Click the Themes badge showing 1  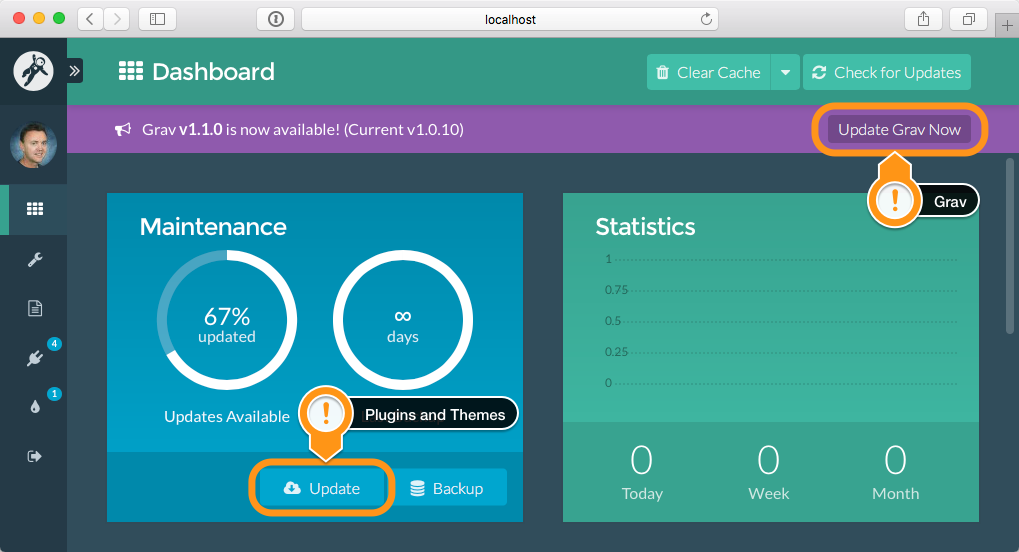[55, 393]
